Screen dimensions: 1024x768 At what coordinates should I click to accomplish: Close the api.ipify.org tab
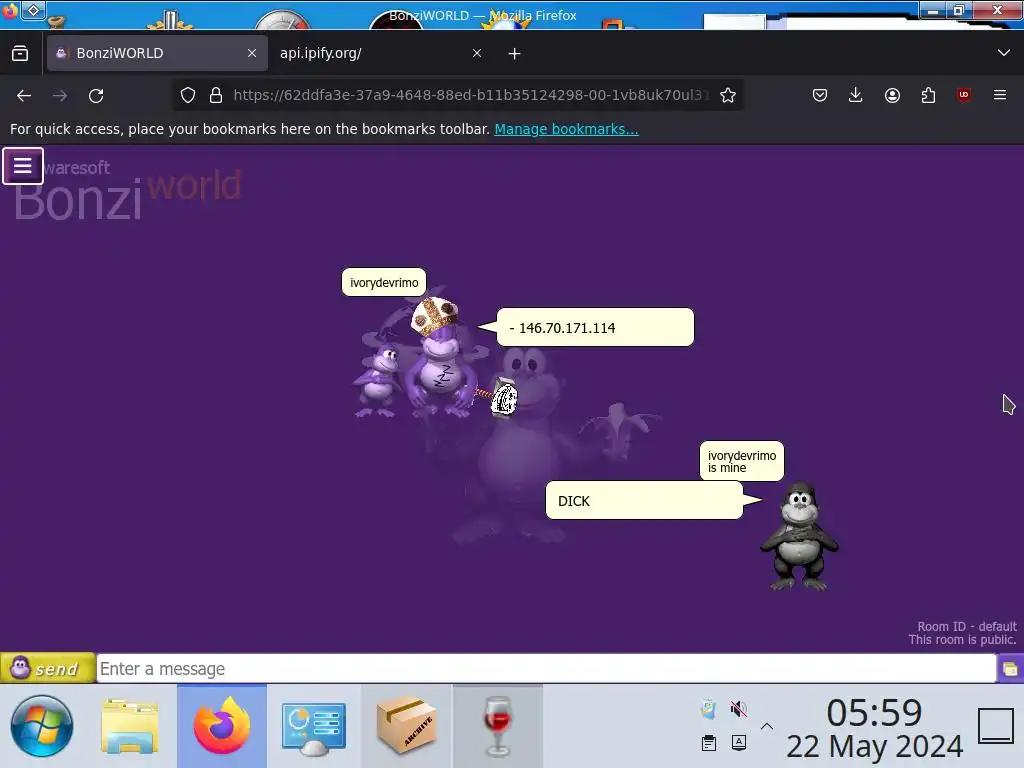[477, 54]
